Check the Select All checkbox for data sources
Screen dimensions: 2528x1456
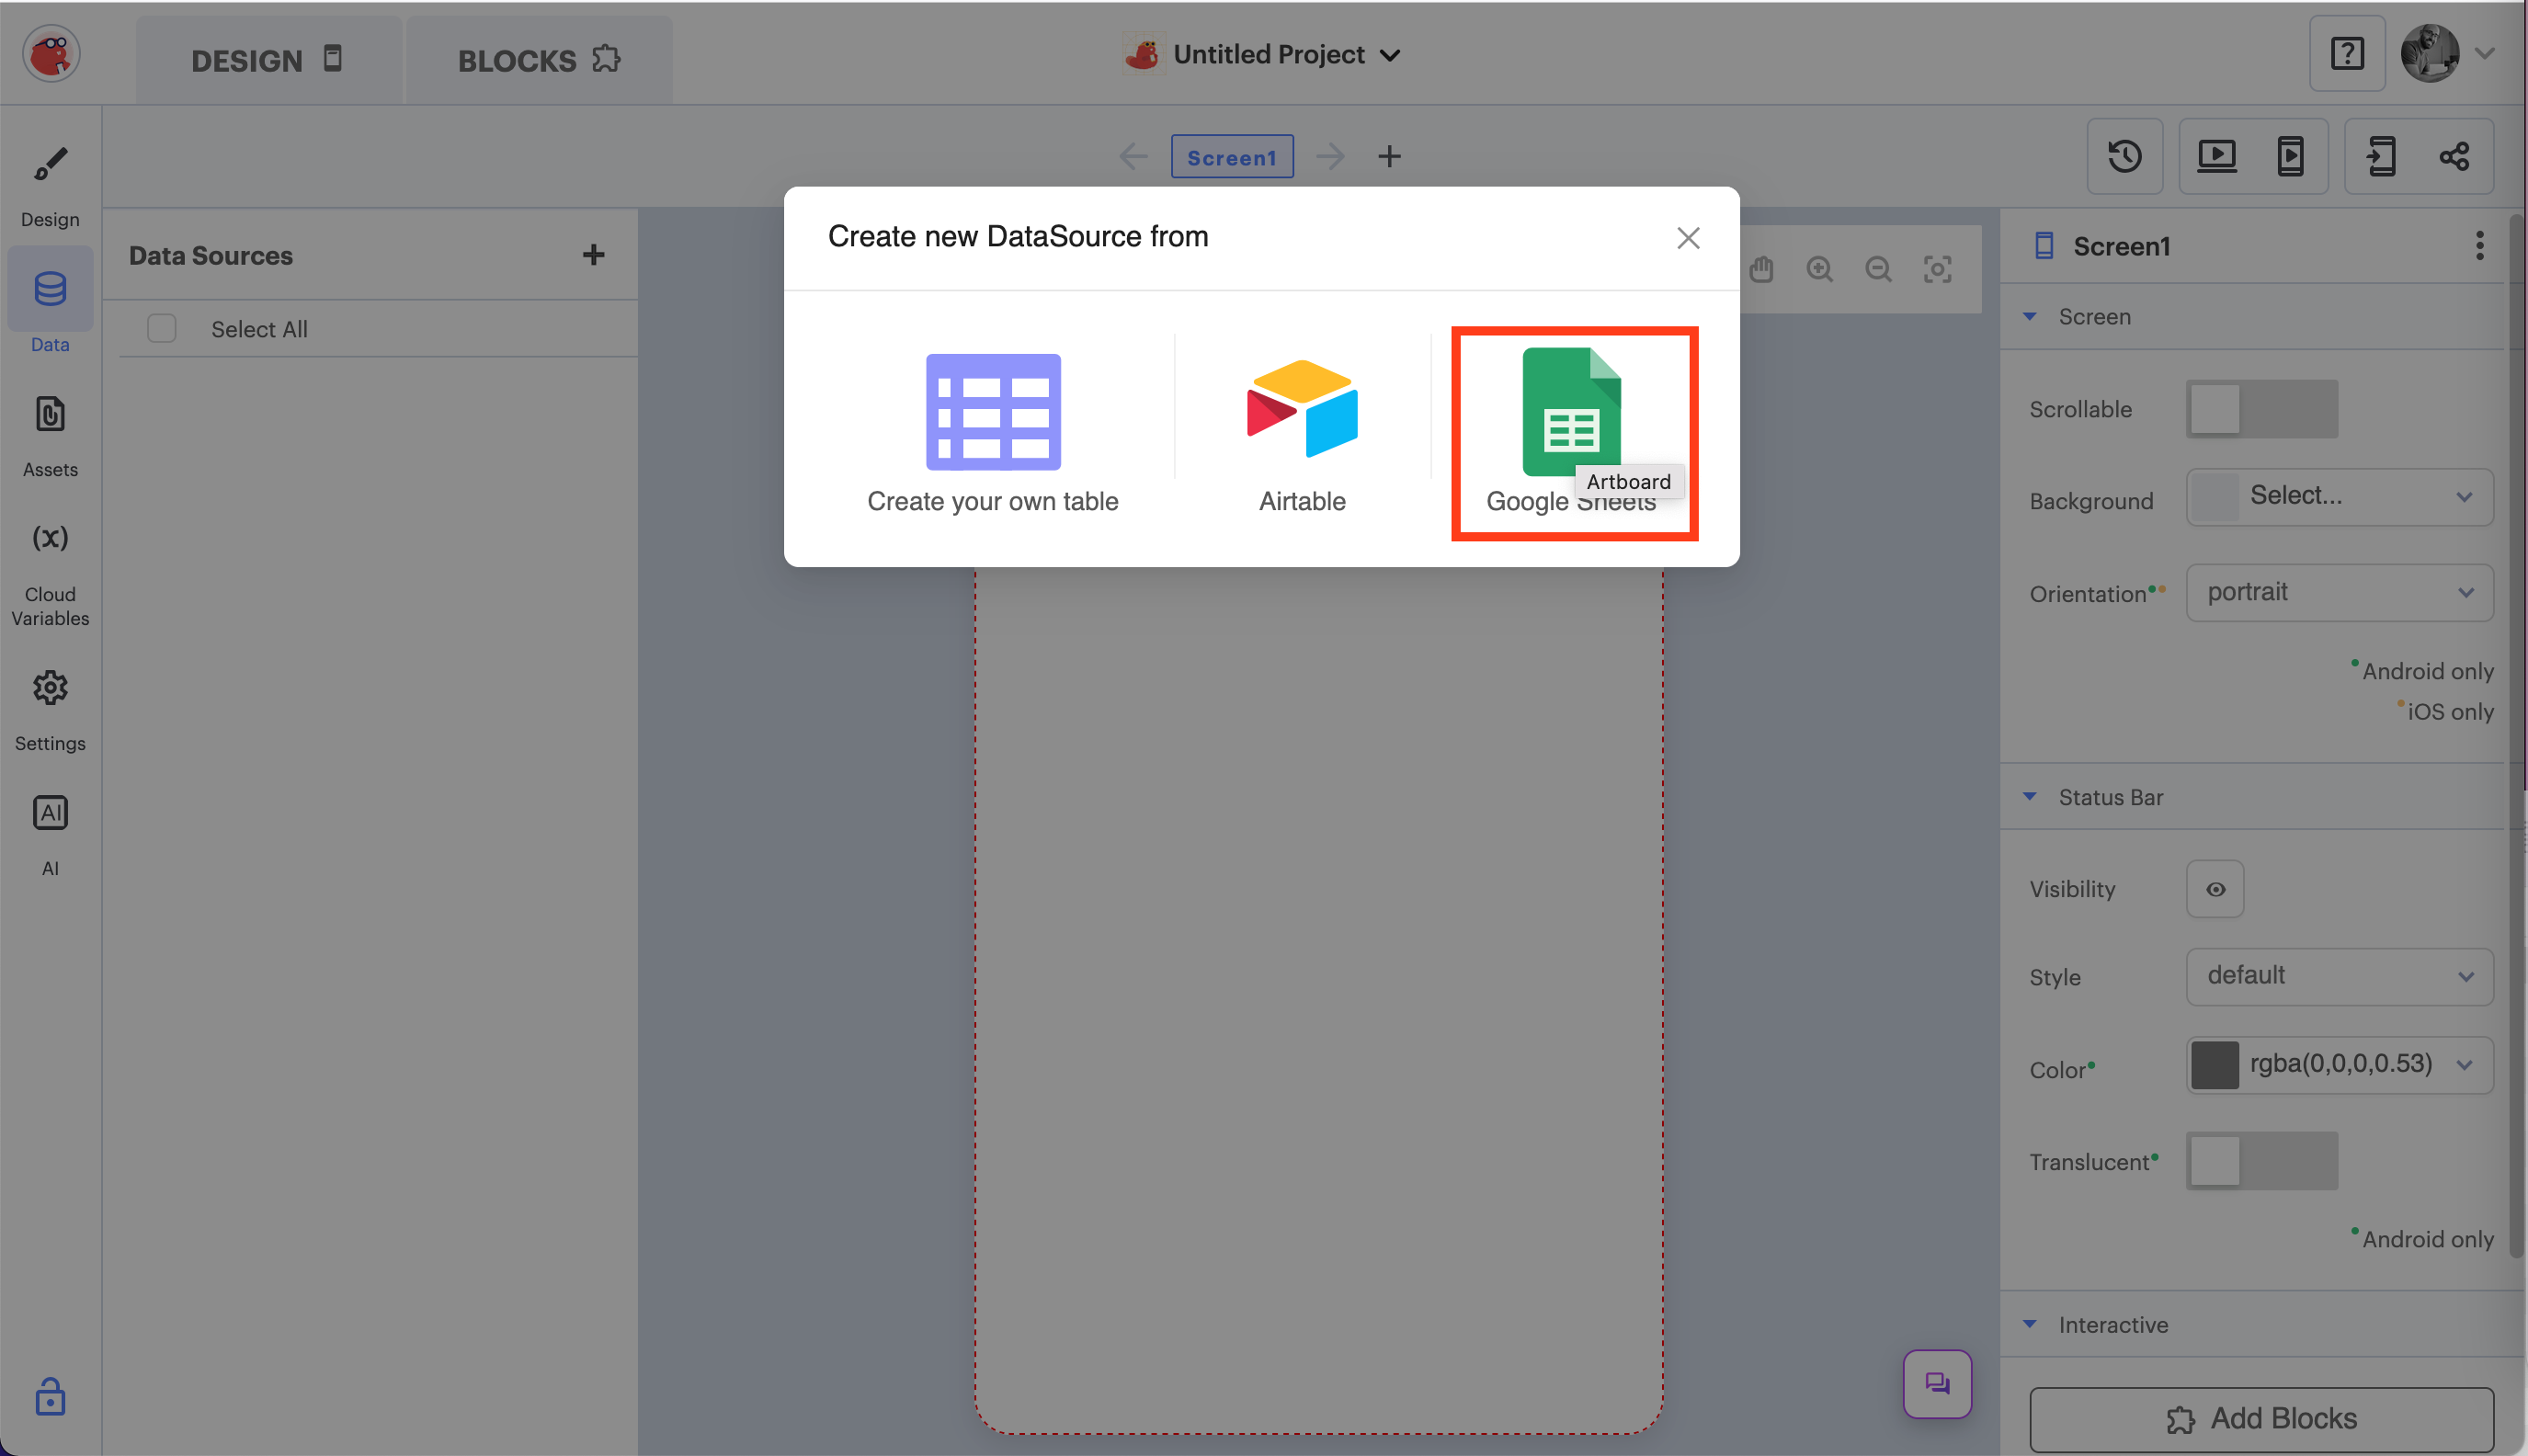pos(161,327)
